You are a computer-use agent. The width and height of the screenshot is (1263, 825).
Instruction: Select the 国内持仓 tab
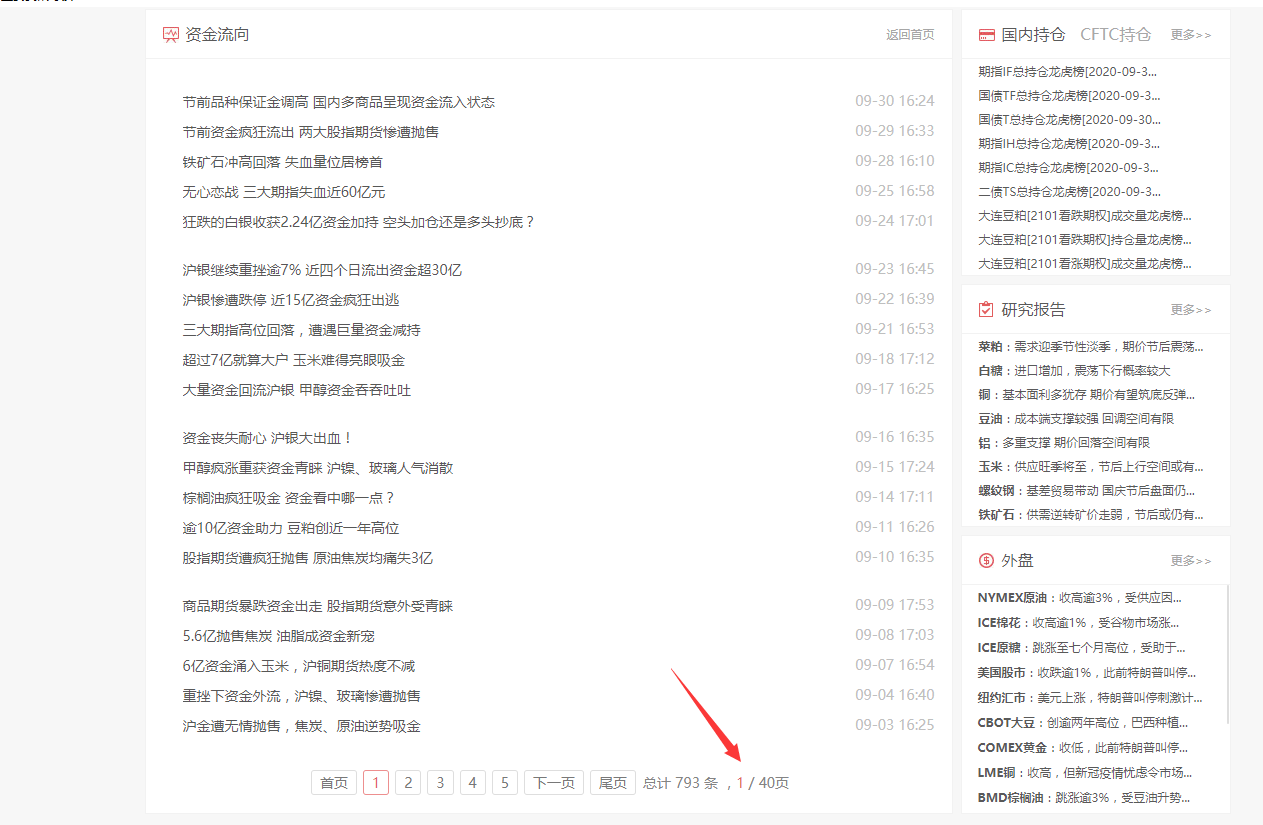[1033, 35]
